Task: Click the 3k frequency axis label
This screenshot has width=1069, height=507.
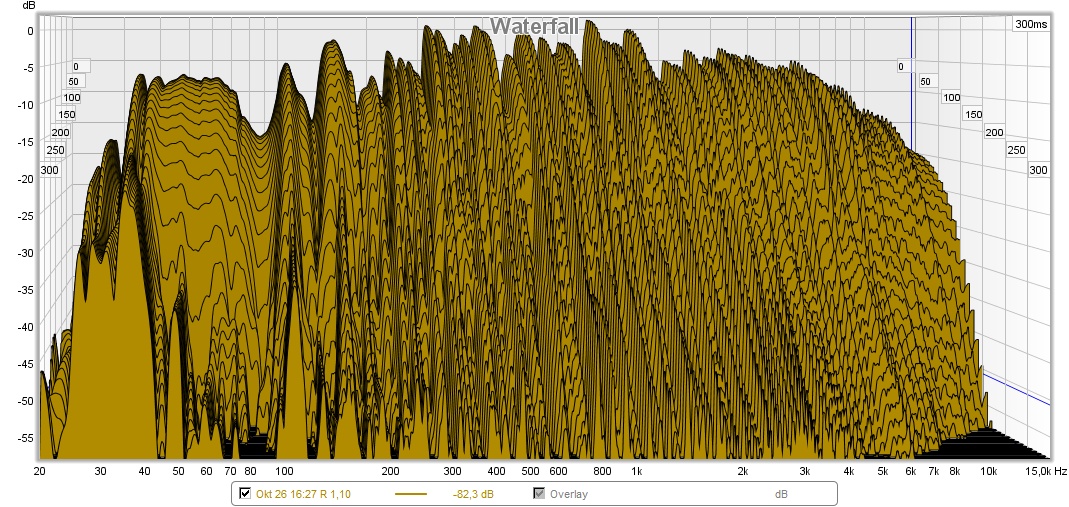Action: tap(805, 471)
